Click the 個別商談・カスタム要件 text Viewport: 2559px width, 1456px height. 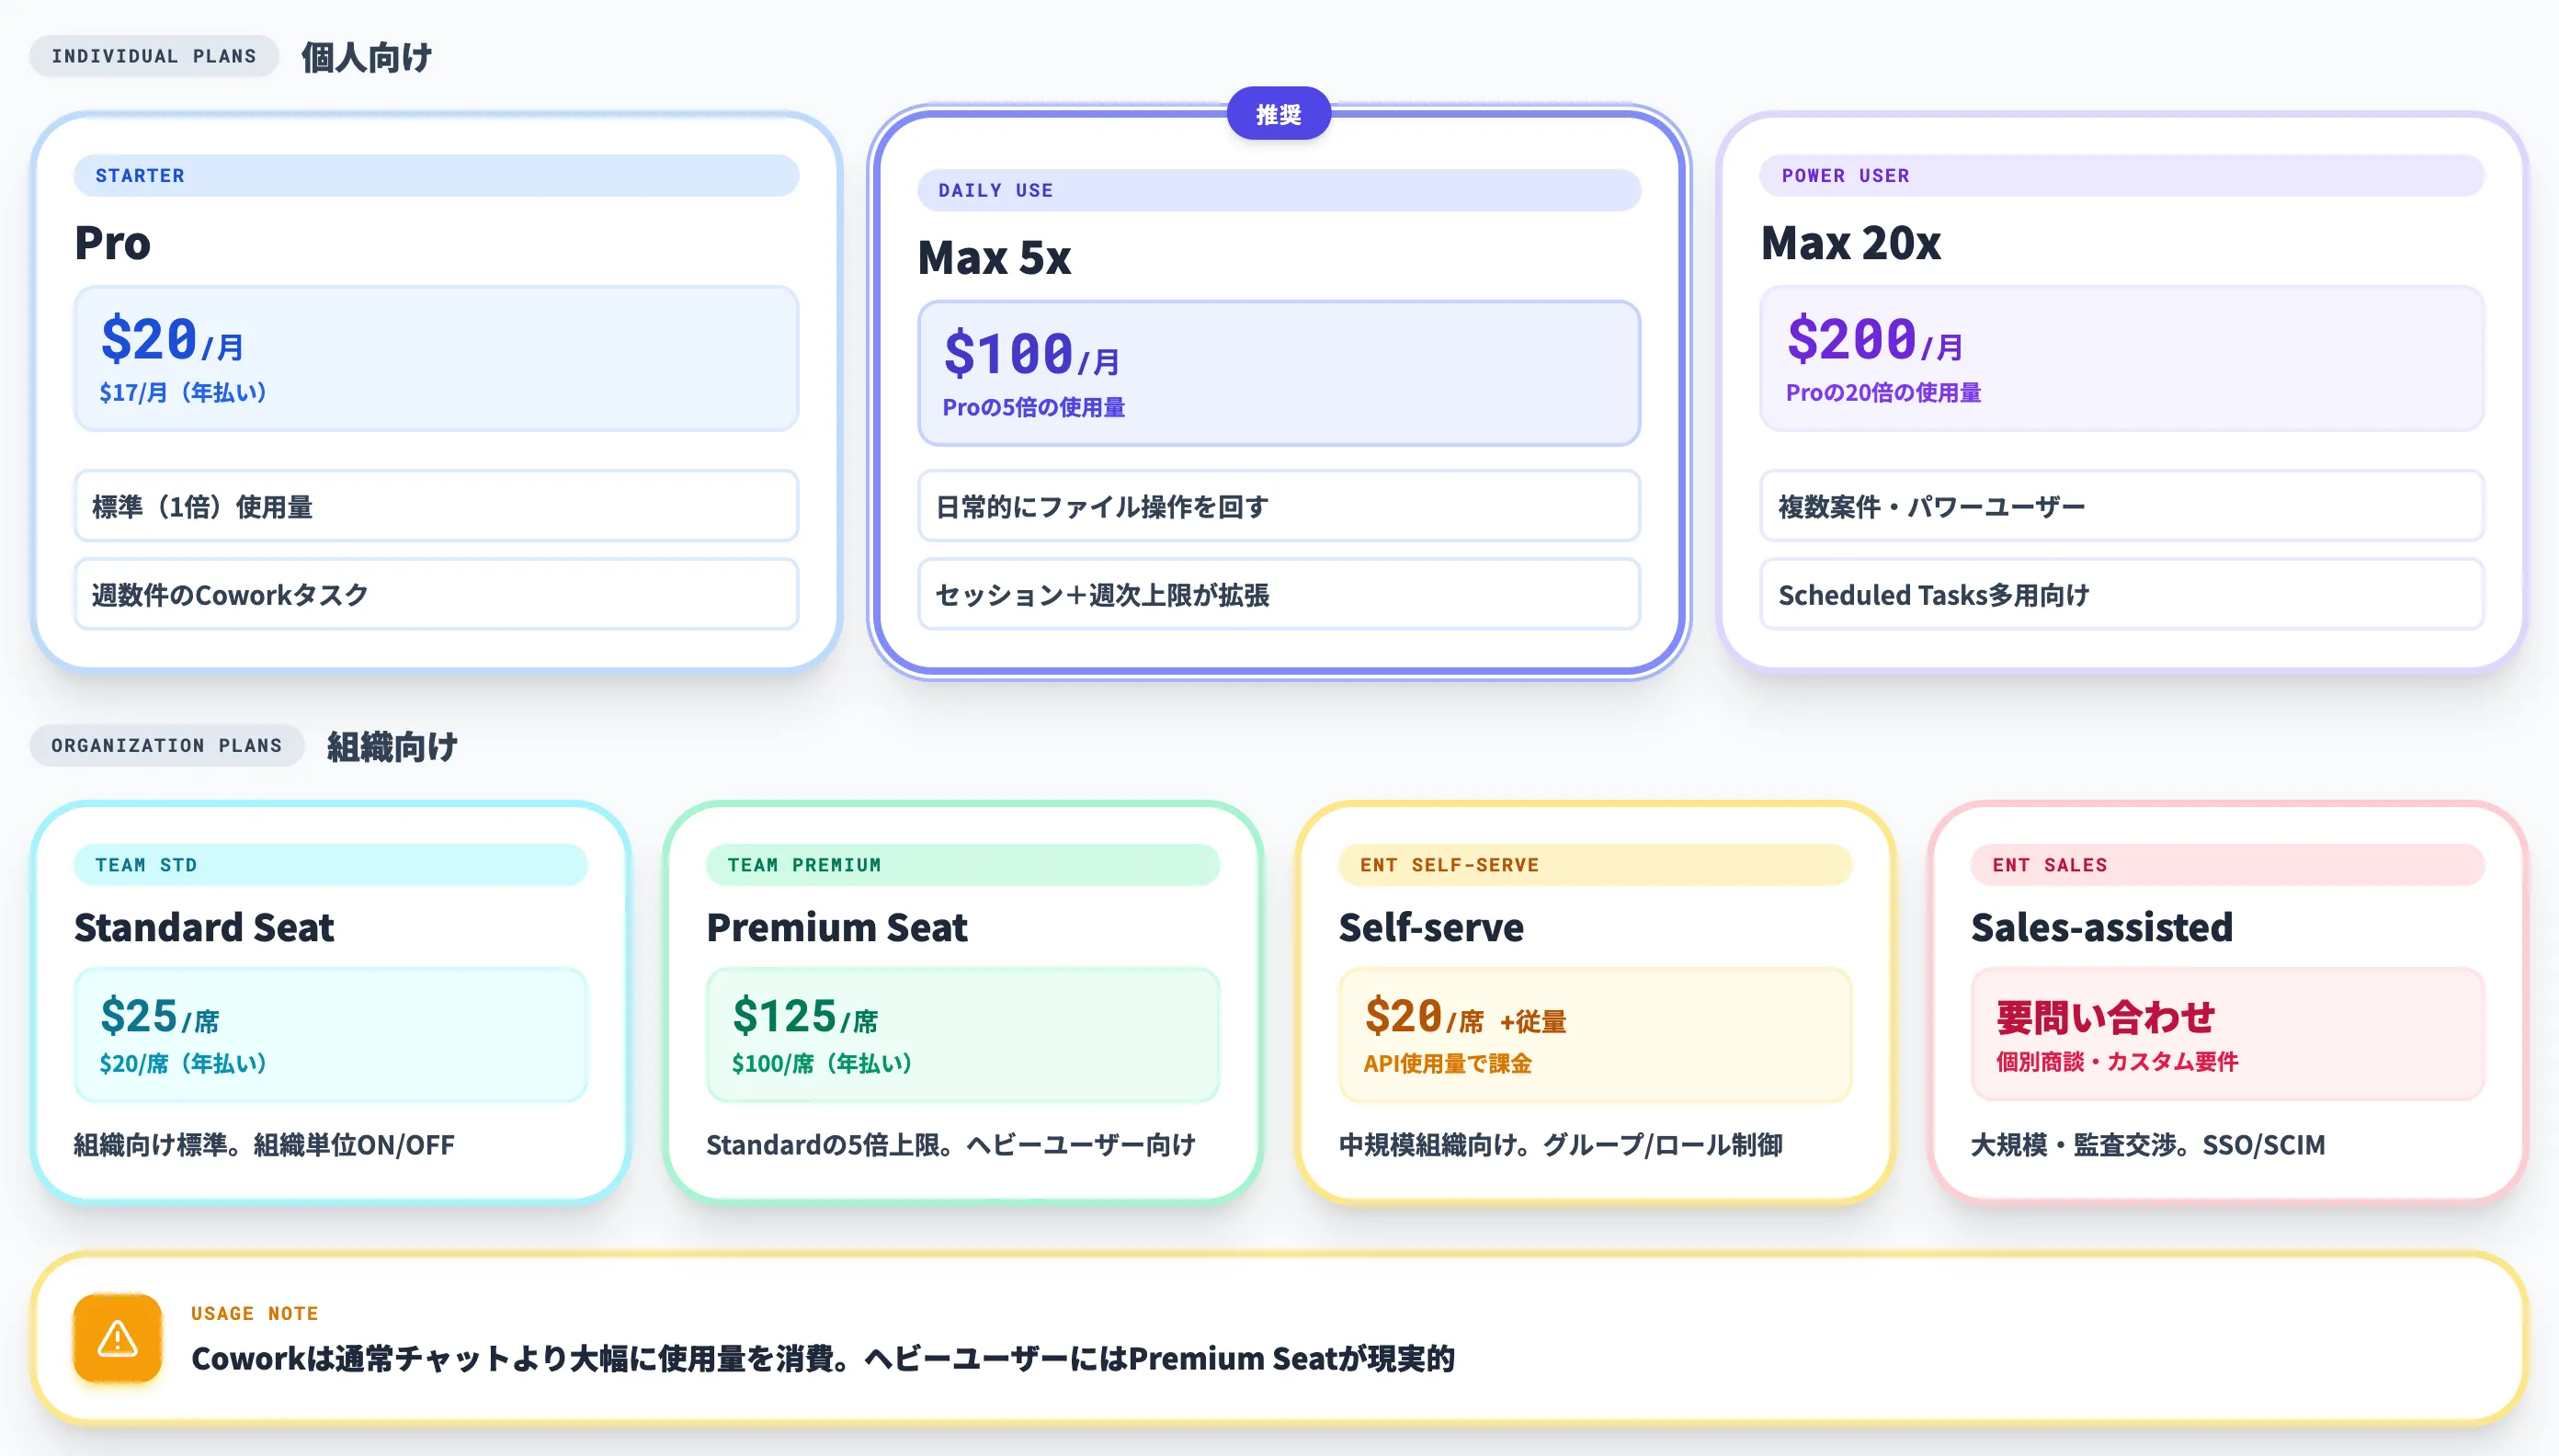point(2117,1061)
